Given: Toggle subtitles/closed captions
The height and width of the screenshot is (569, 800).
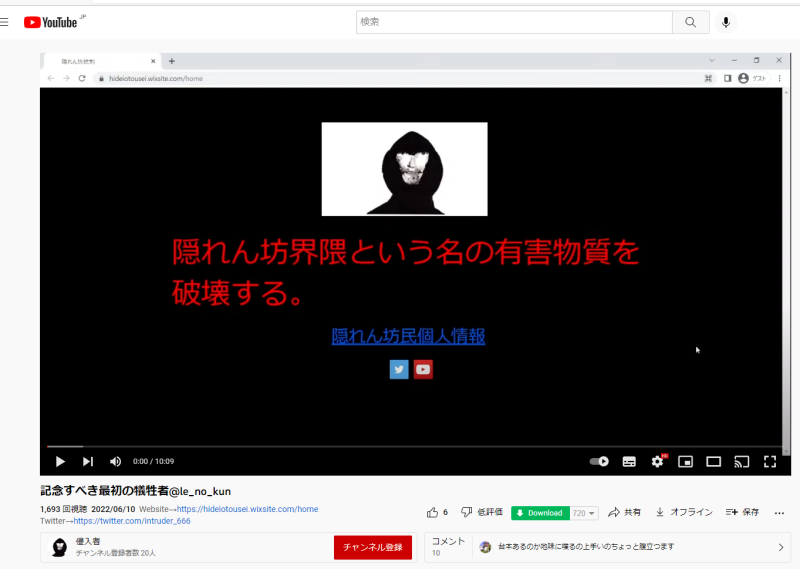Looking at the screenshot, I should point(629,461).
